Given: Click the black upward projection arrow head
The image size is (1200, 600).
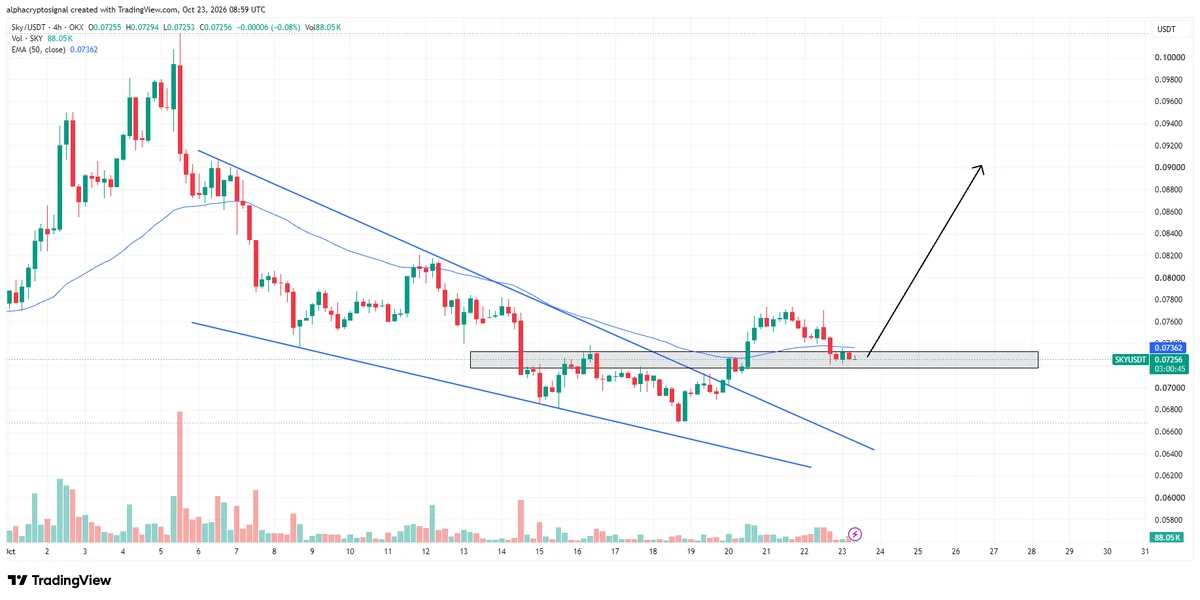Looking at the screenshot, I should 981,171.
